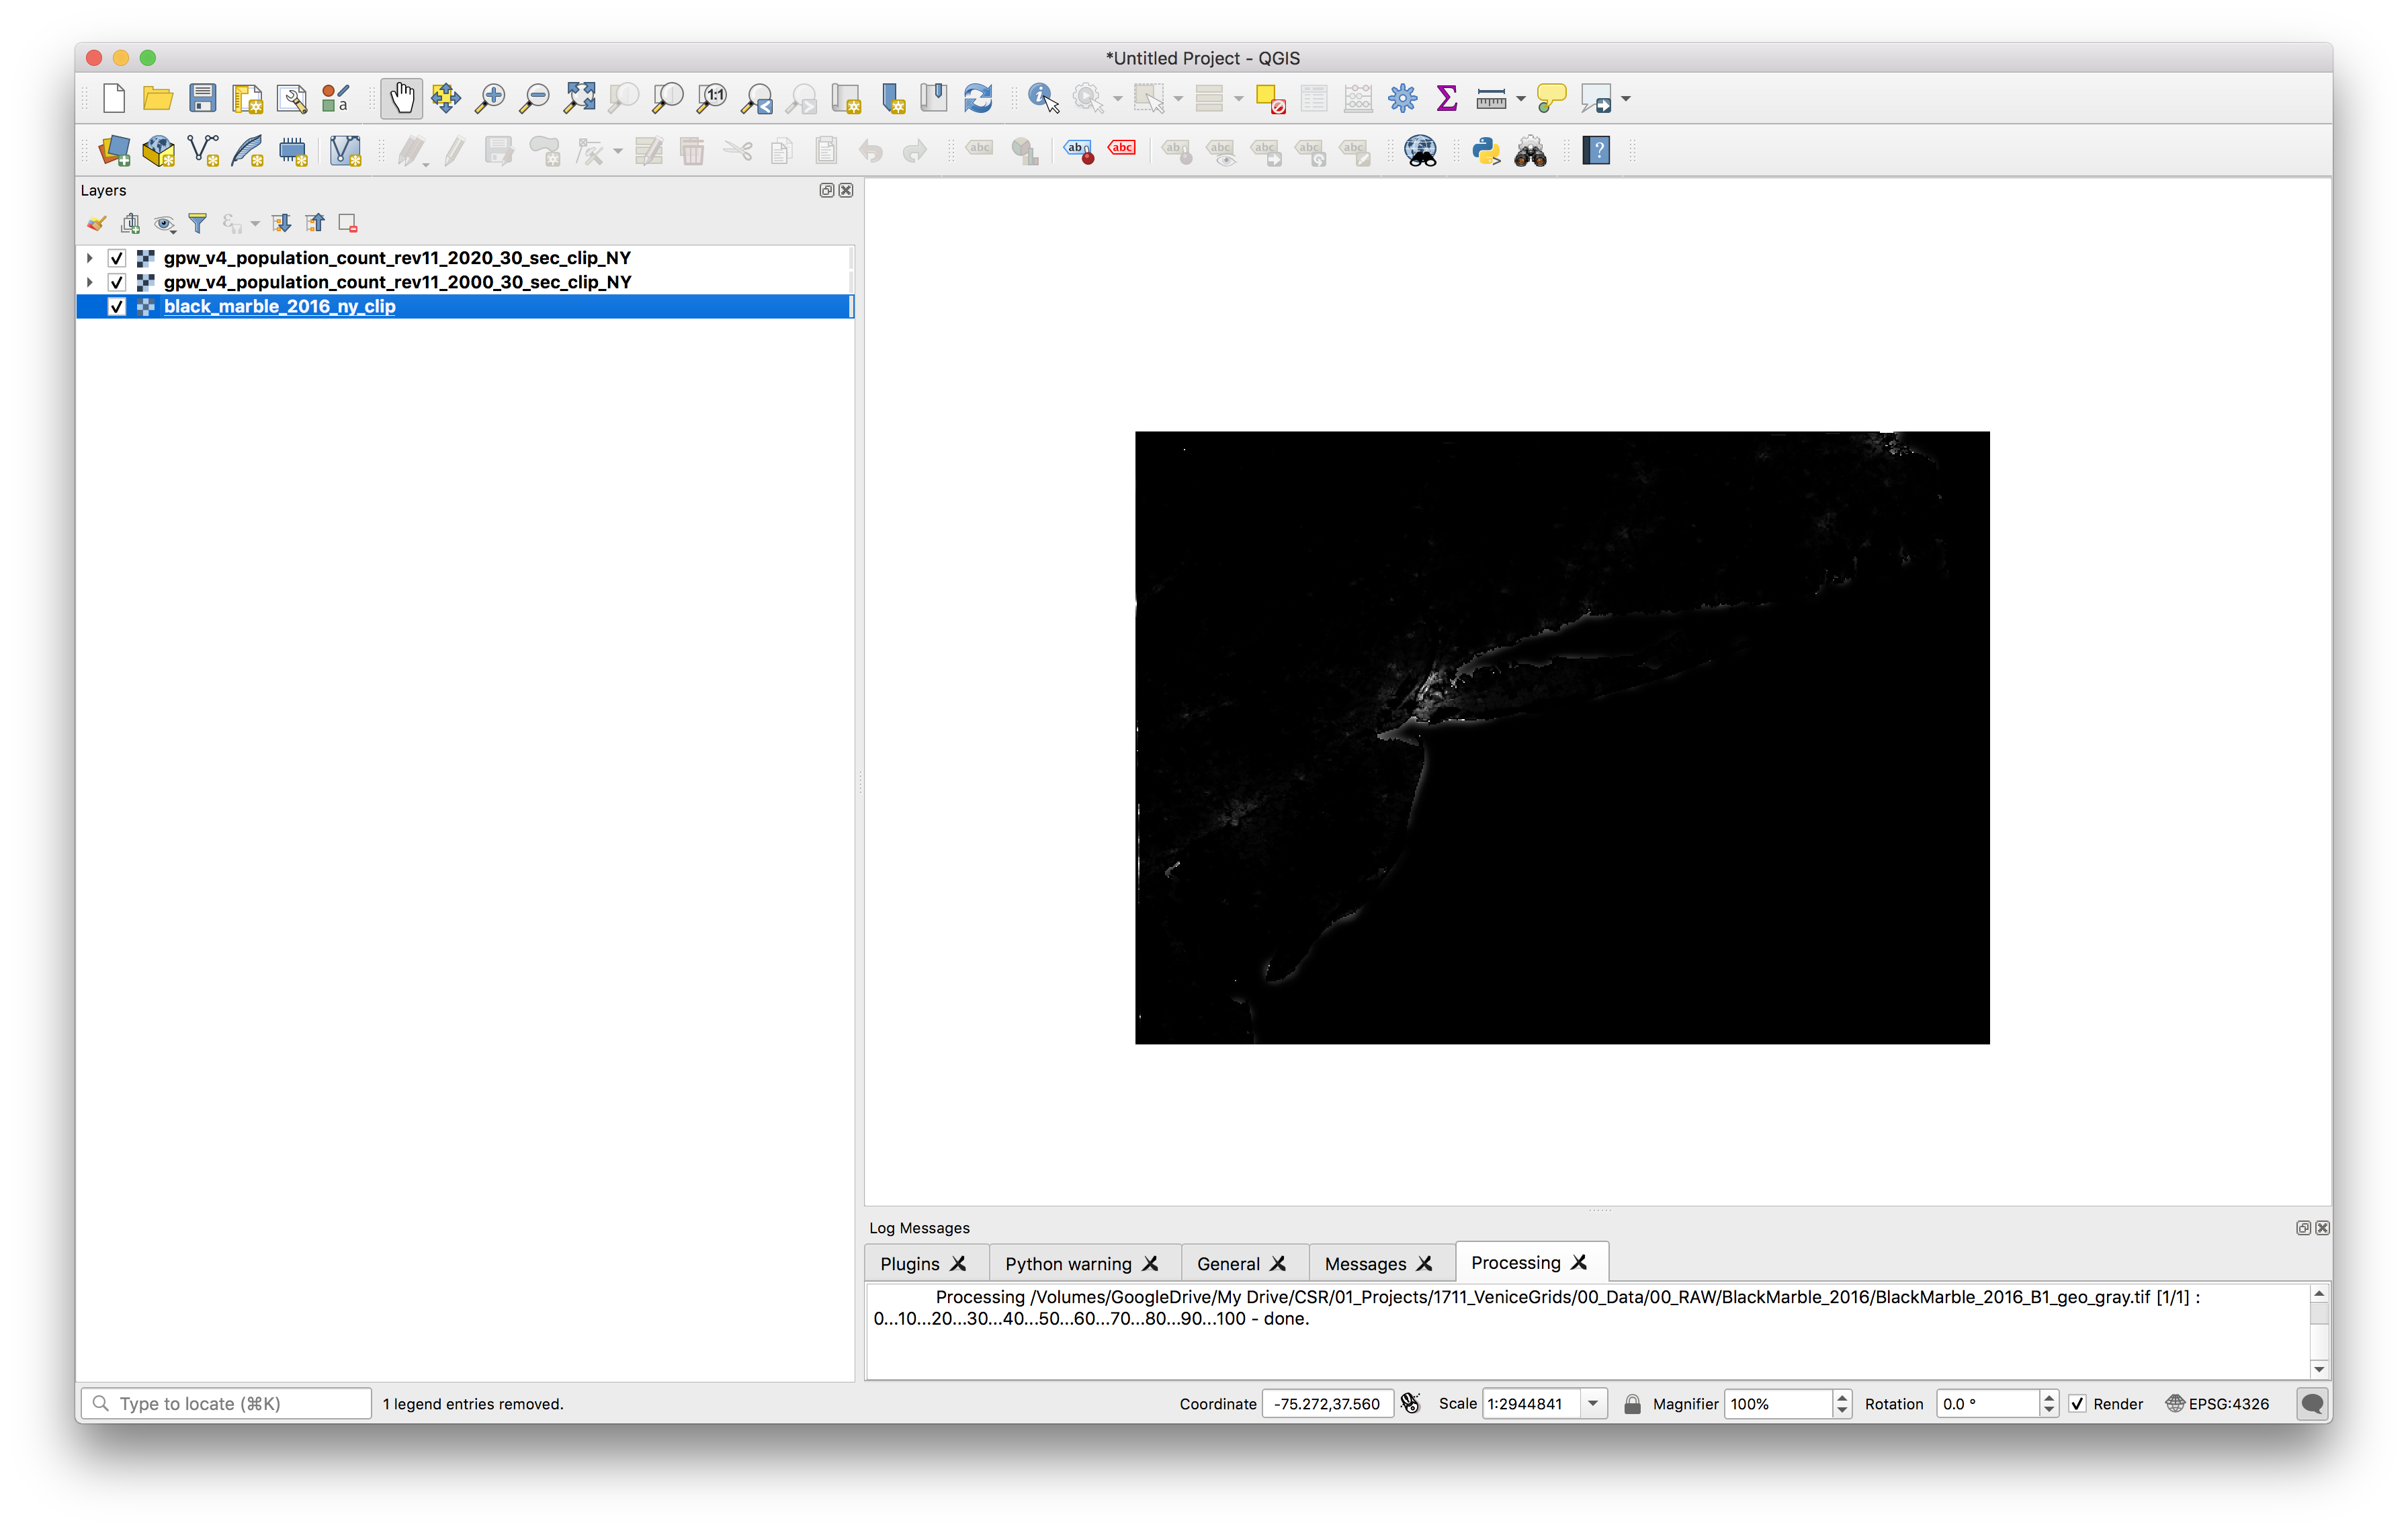Toggle the Render checkbox in status bar

coord(2077,1403)
